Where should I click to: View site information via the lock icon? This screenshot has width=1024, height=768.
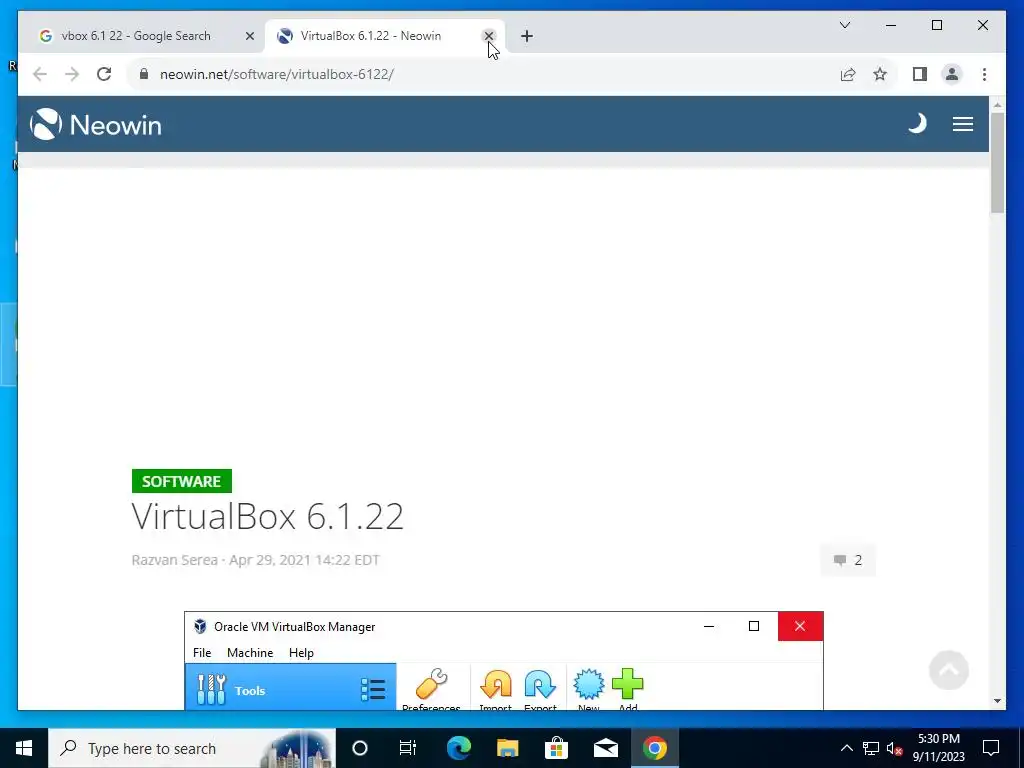pyautogui.click(x=144, y=74)
